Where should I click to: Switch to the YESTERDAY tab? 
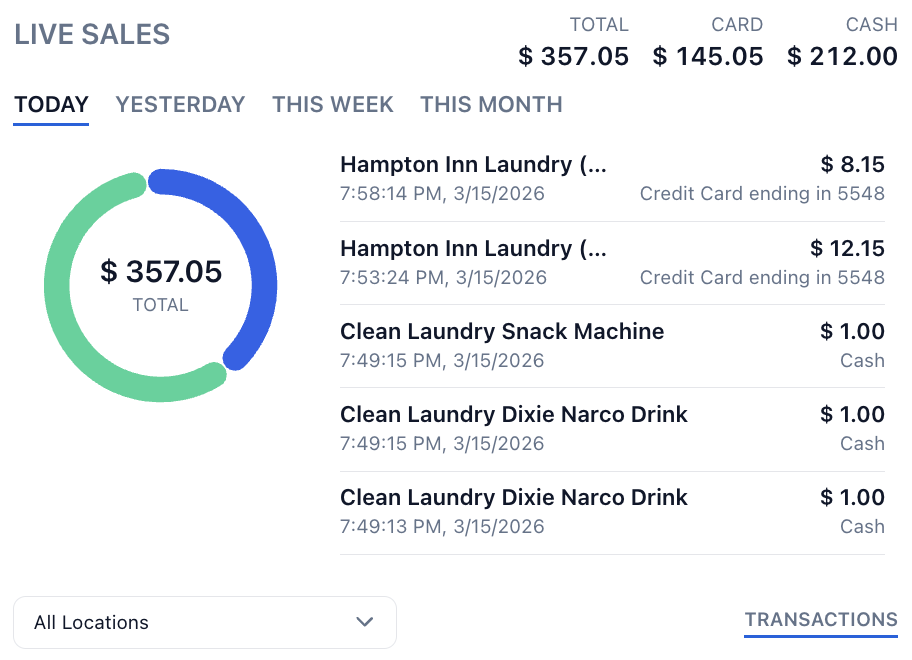tap(180, 104)
